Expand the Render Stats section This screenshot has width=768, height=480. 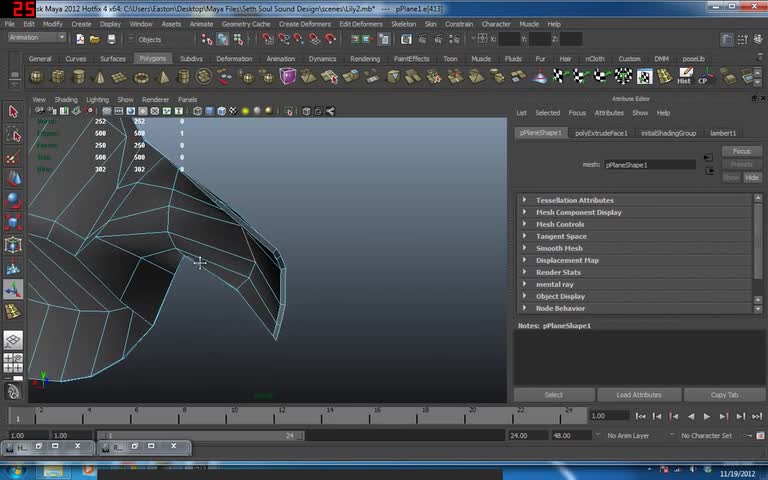557,272
